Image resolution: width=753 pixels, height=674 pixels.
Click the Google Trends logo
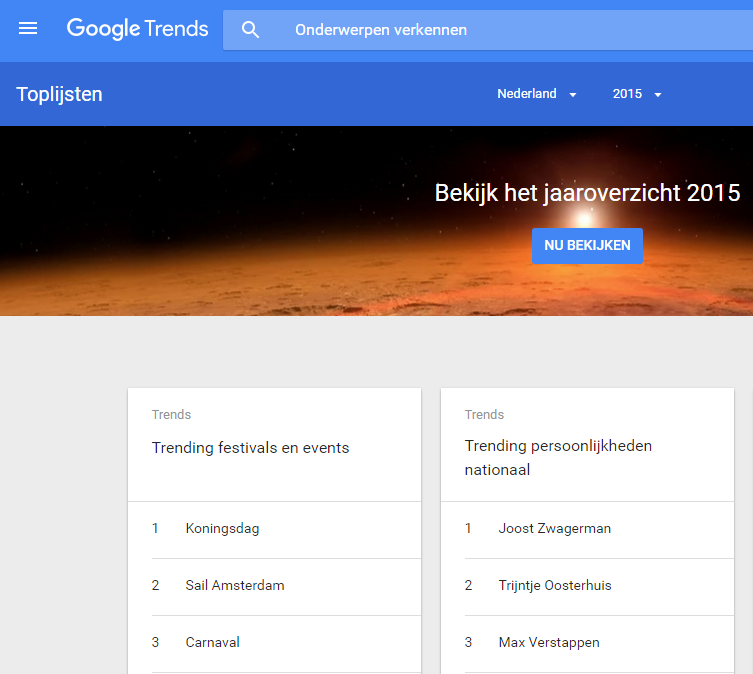(137, 29)
